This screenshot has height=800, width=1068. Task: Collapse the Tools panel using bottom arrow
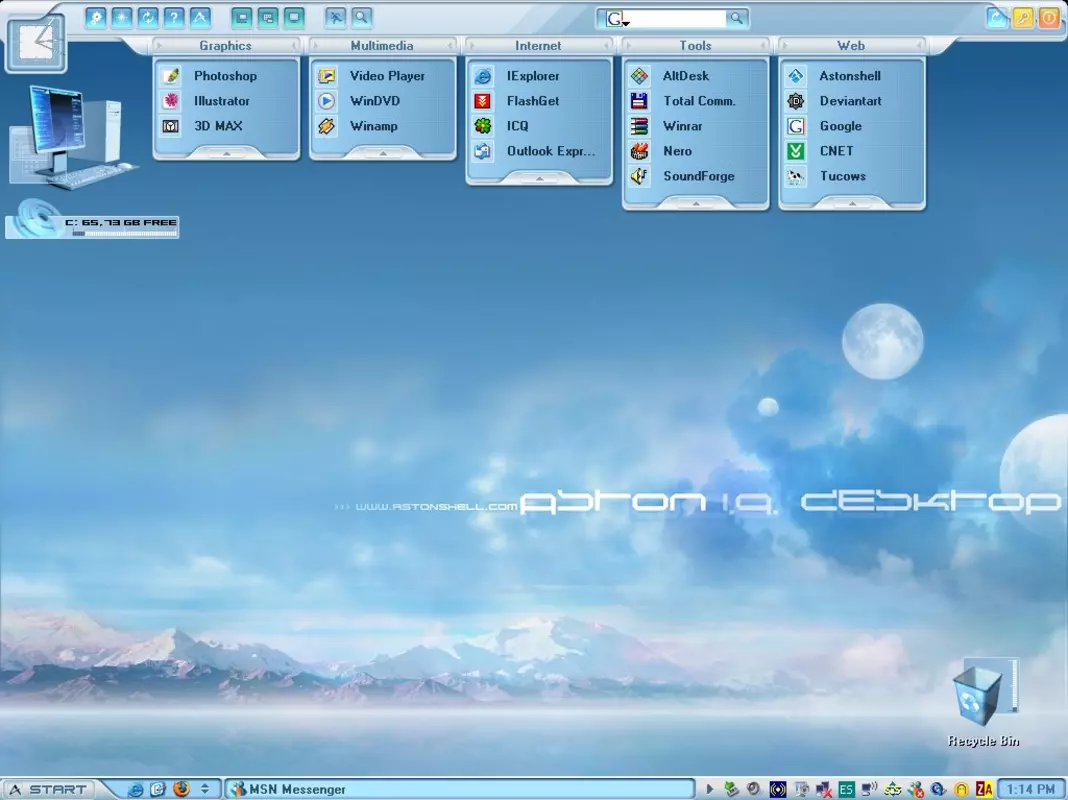[695, 203]
